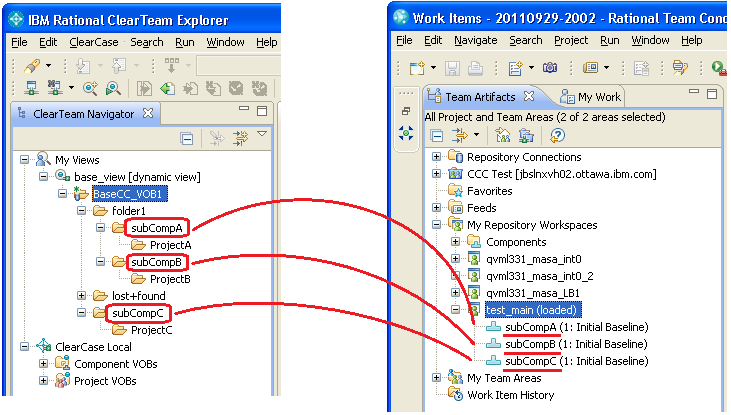This screenshot has width=731, height=415.
Task: Expand Components under Repository Workspaces
Action: click(455, 242)
